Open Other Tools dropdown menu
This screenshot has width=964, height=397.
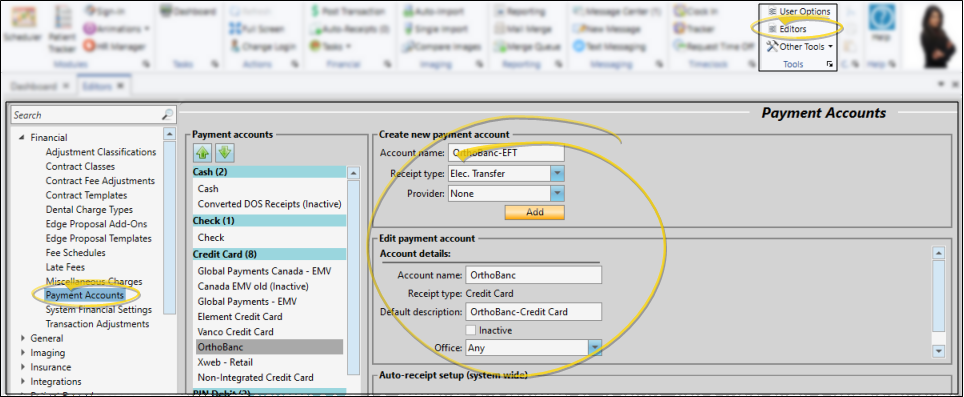coord(800,46)
